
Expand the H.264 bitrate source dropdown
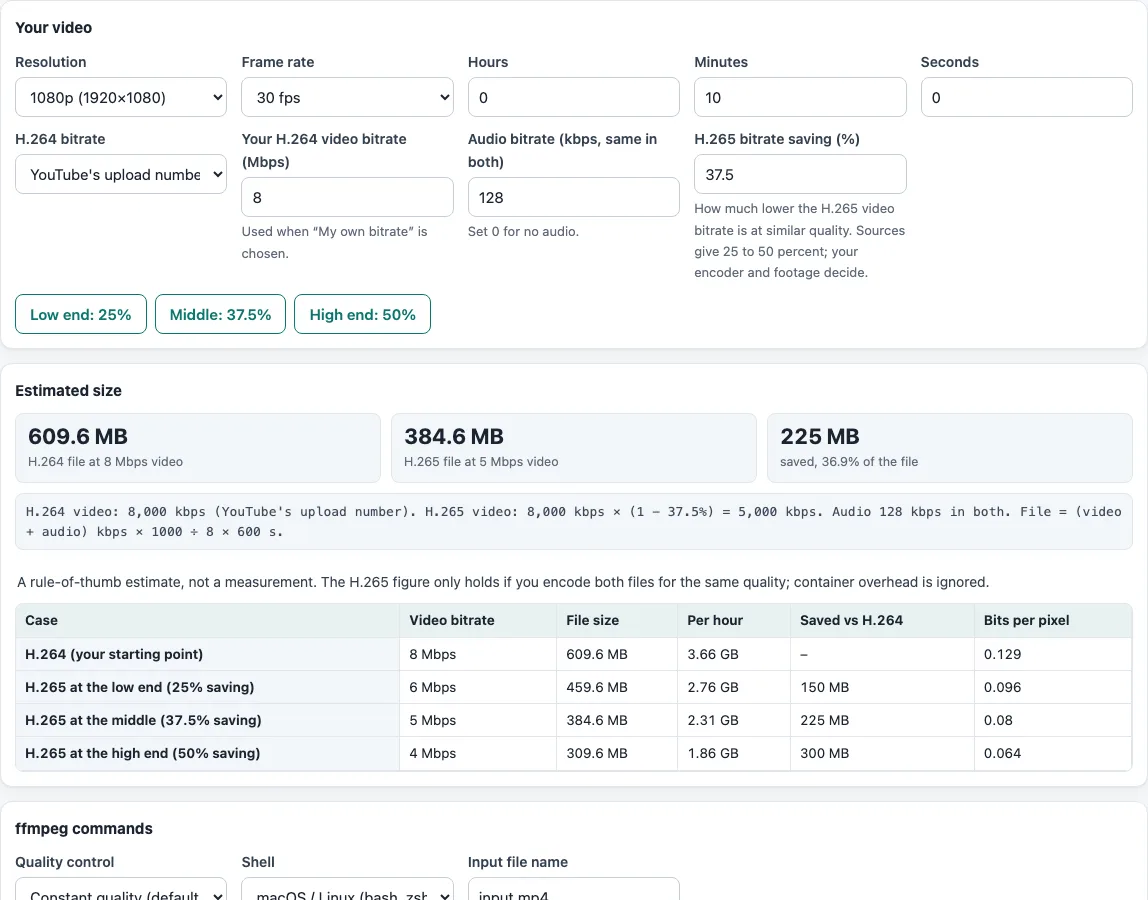[121, 174]
